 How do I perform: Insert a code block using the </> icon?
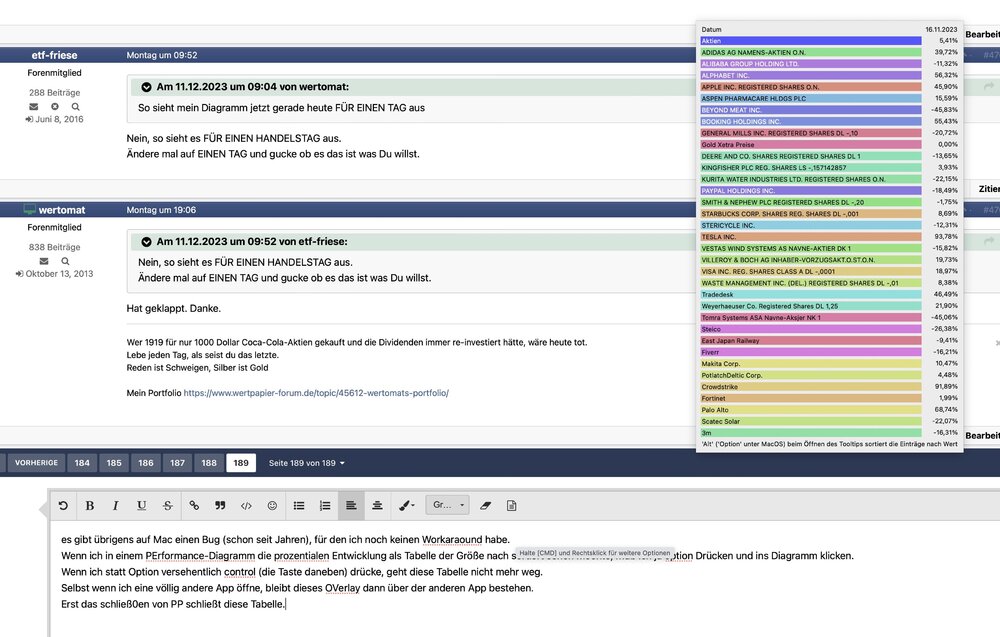pos(246,506)
